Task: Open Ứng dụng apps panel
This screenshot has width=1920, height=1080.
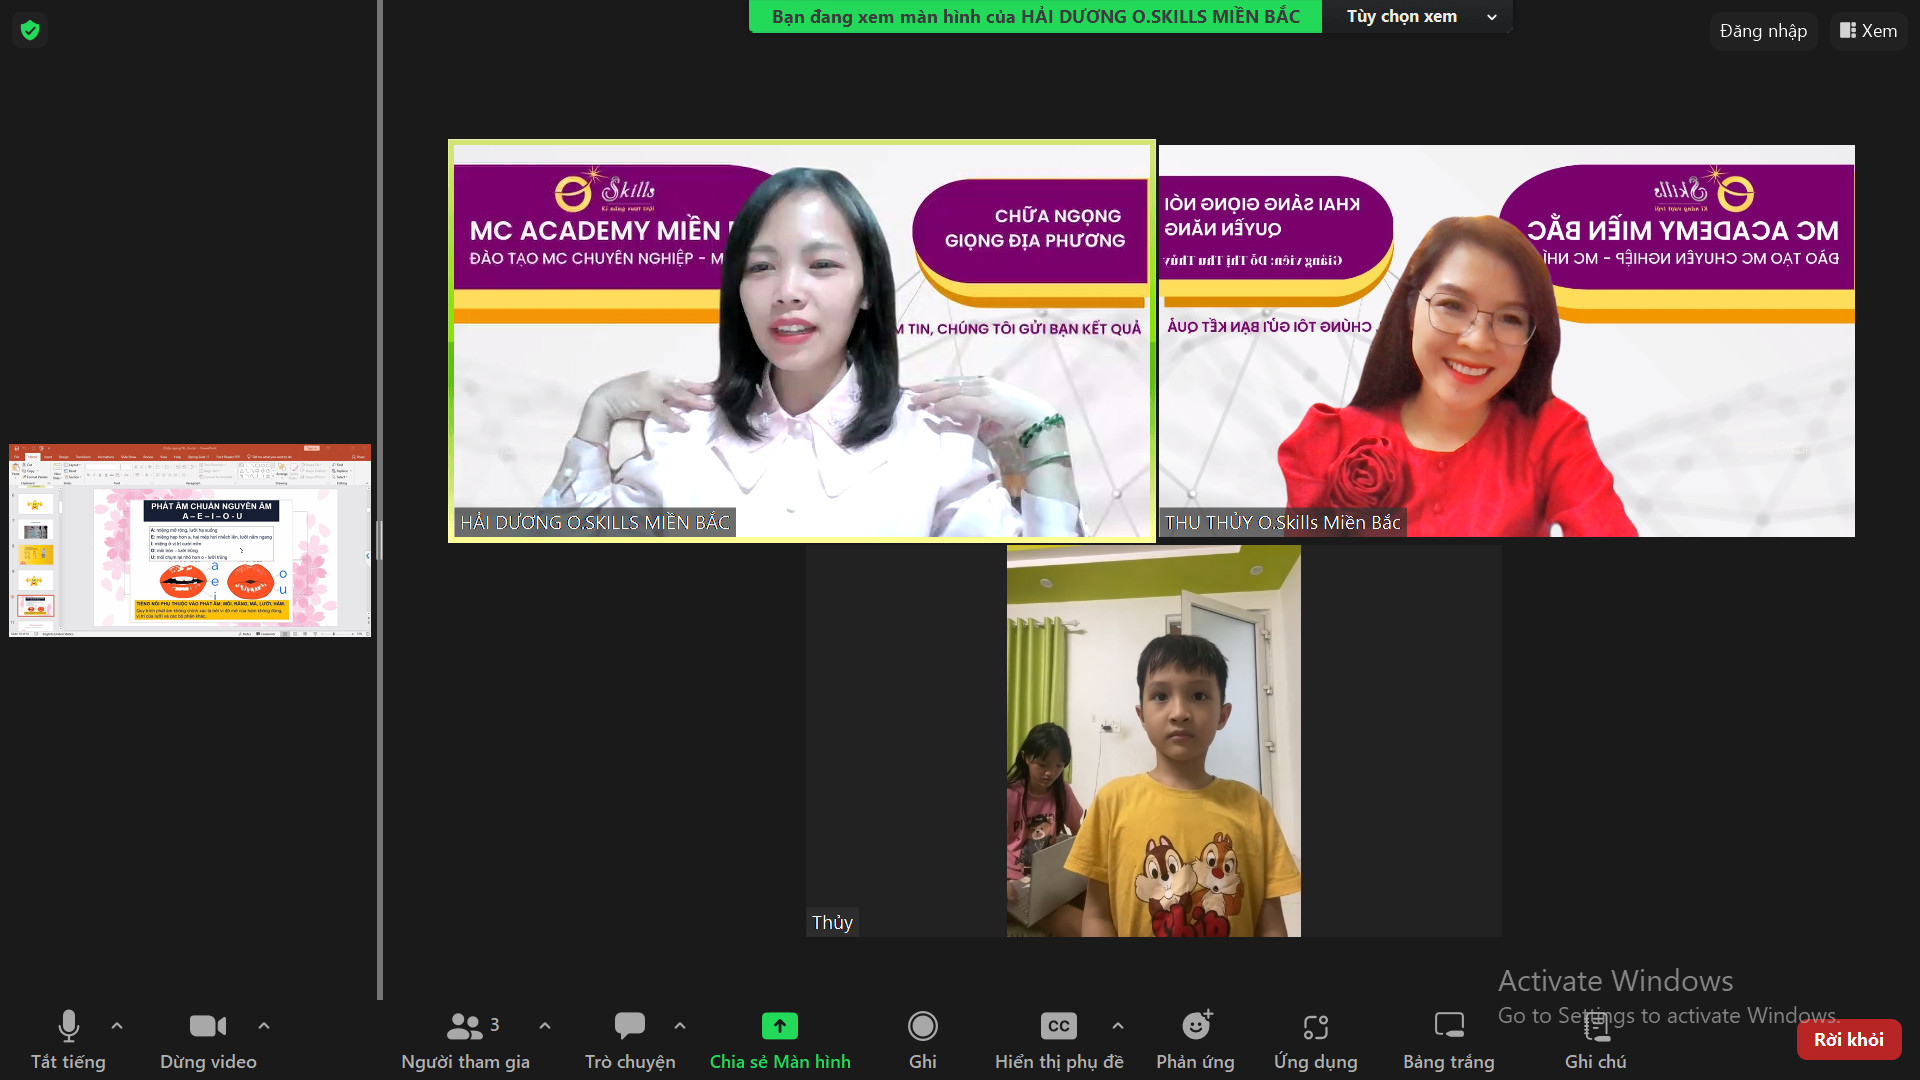Action: tap(1315, 1040)
